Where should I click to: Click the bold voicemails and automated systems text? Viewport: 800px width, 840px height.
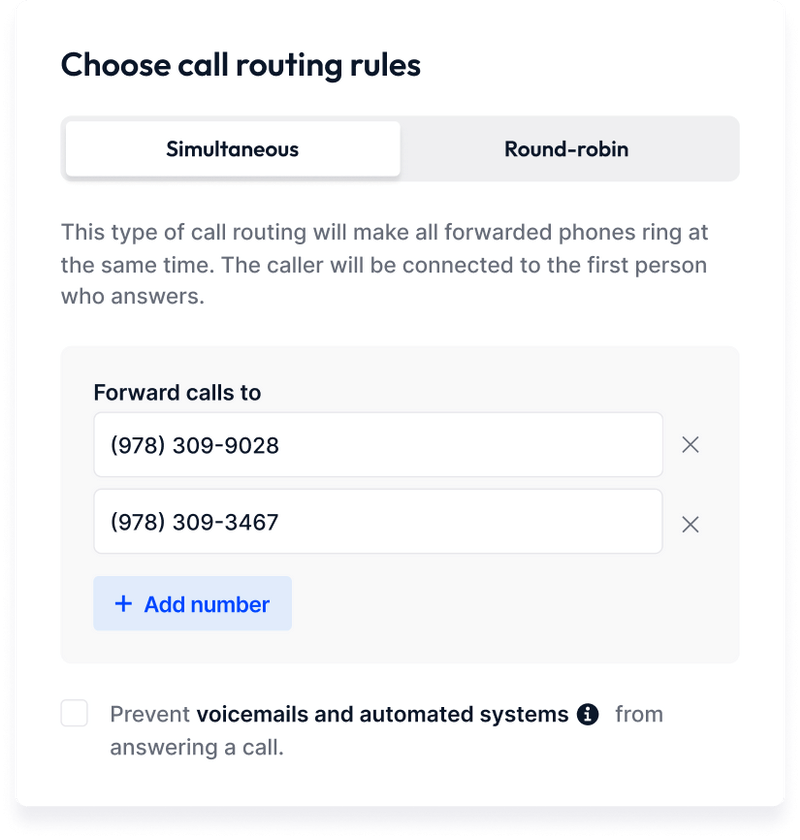point(382,714)
